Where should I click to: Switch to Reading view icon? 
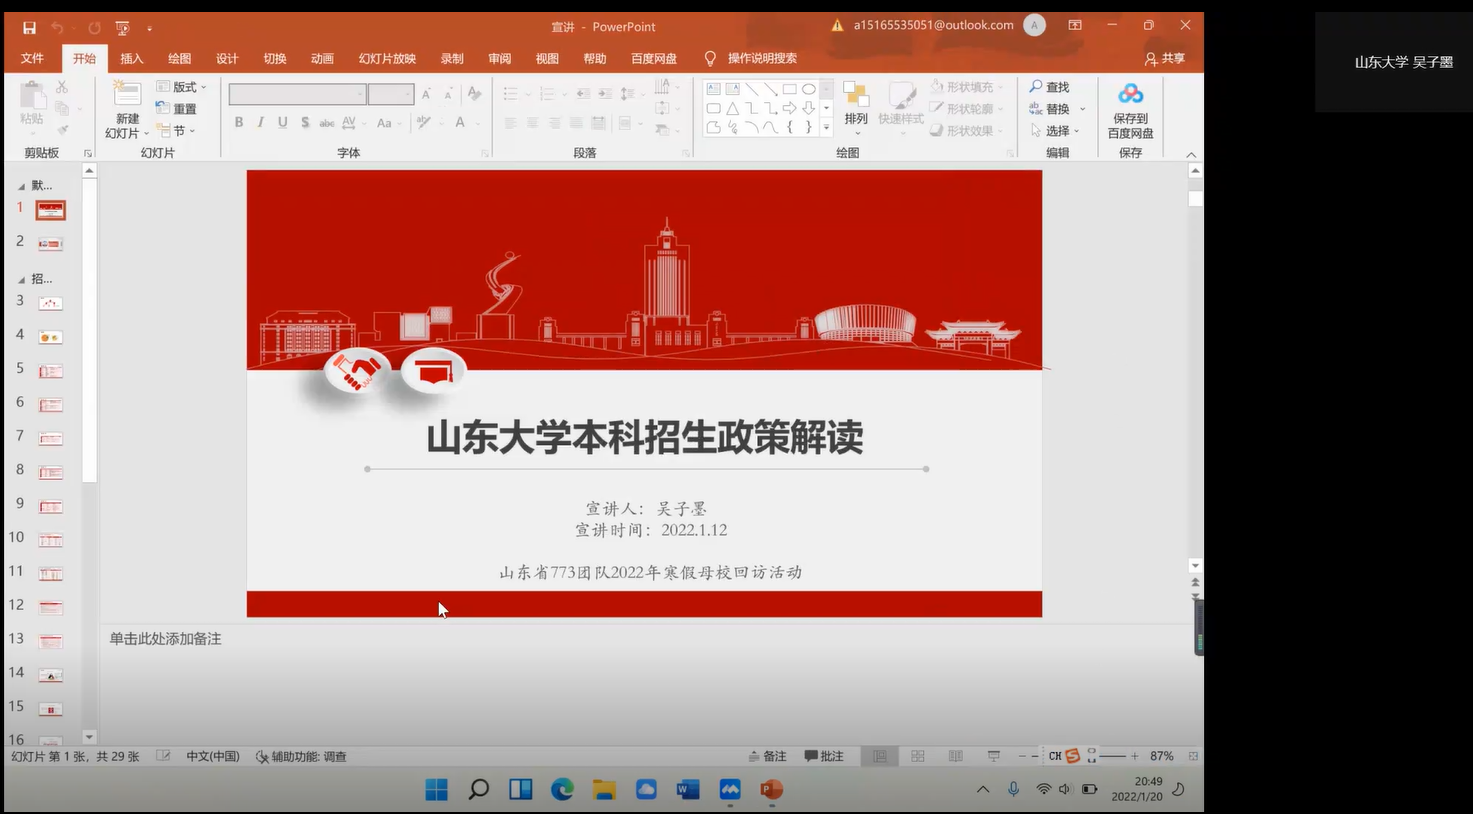[x=956, y=756]
